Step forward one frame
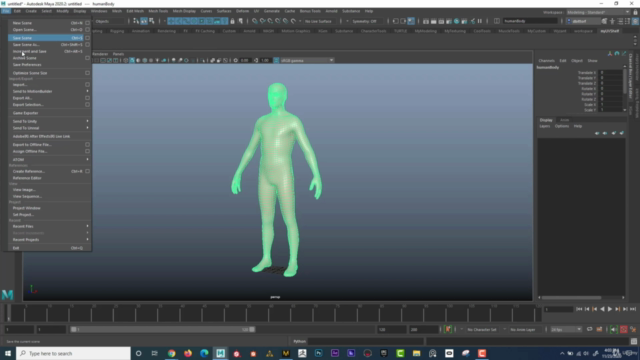Viewport: 640px width, 360px height. 625,309
